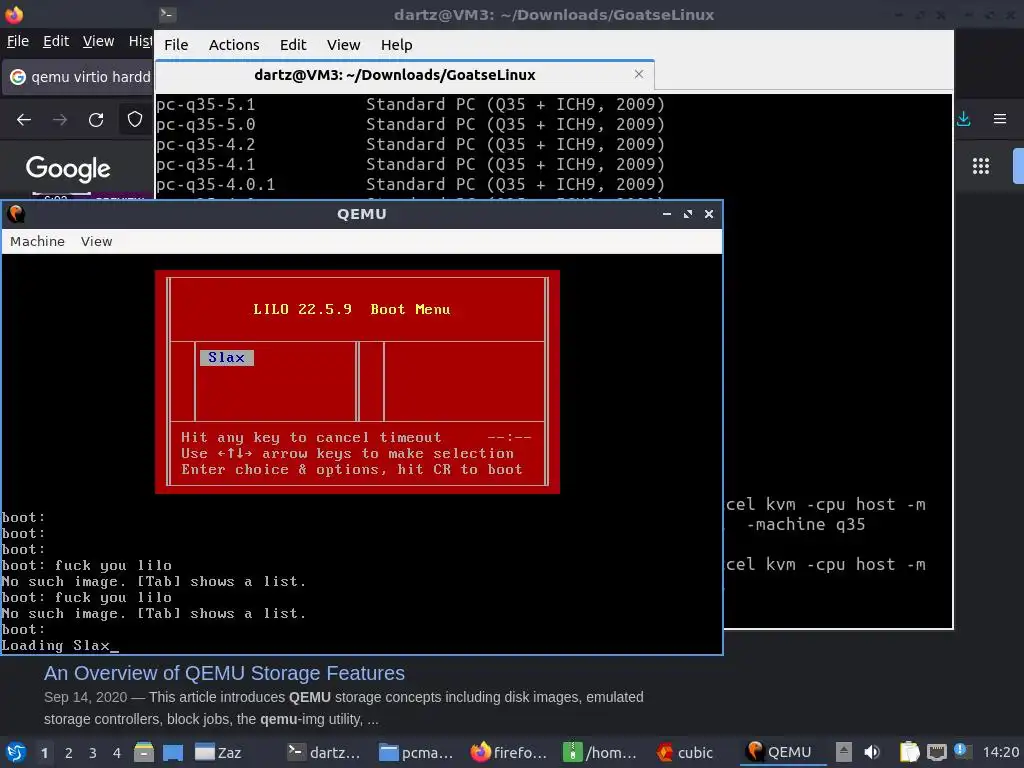Image resolution: width=1024 pixels, height=768 pixels.
Task: Open Firefox File menu
Action: pyautogui.click(x=18, y=41)
